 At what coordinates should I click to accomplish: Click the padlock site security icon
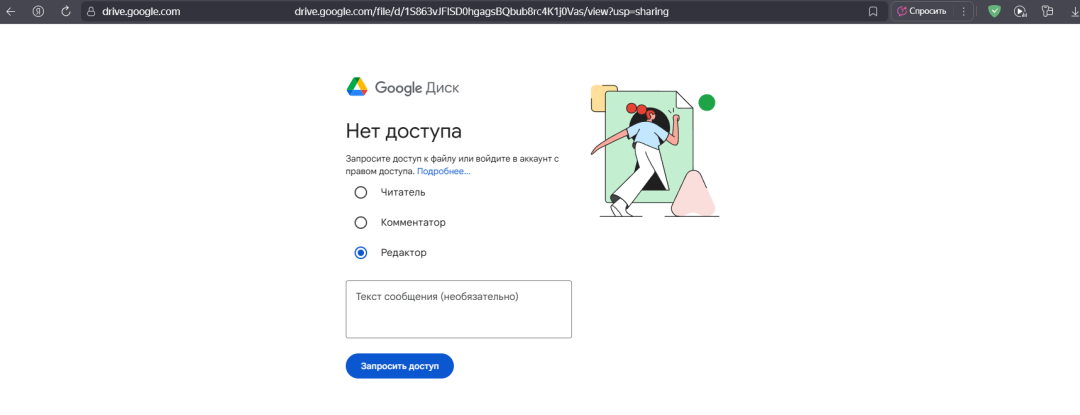coord(90,12)
